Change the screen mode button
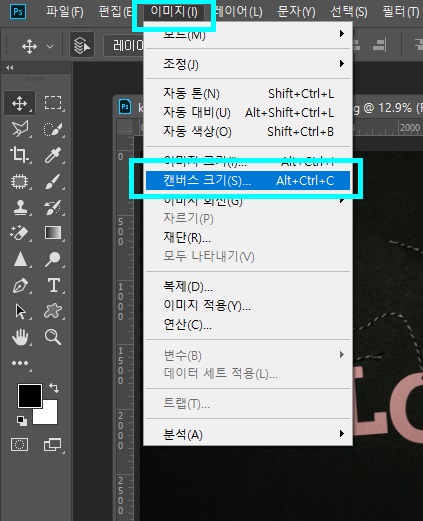This screenshot has height=521, width=423. [53, 445]
